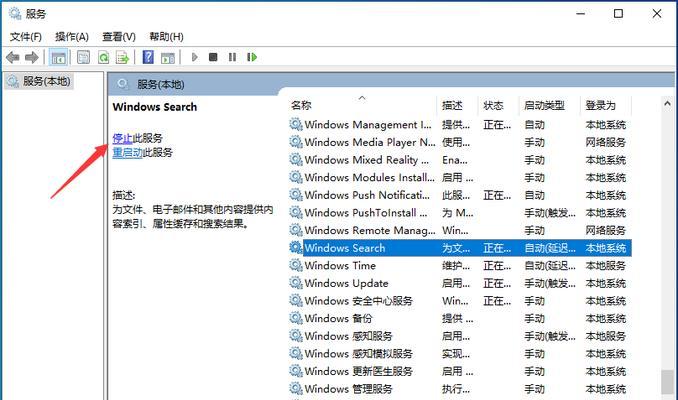Open the Properties toolbar icon
This screenshot has height=400, width=678.
(83, 57)
